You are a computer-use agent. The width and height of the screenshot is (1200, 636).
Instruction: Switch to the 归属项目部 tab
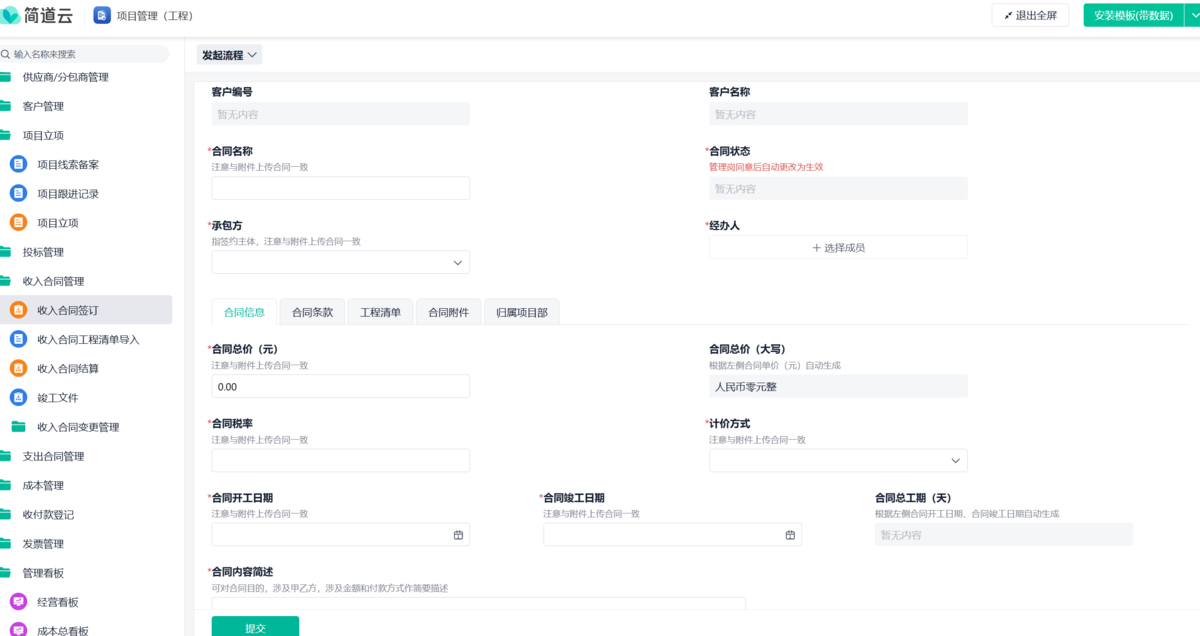coord(522,312)
